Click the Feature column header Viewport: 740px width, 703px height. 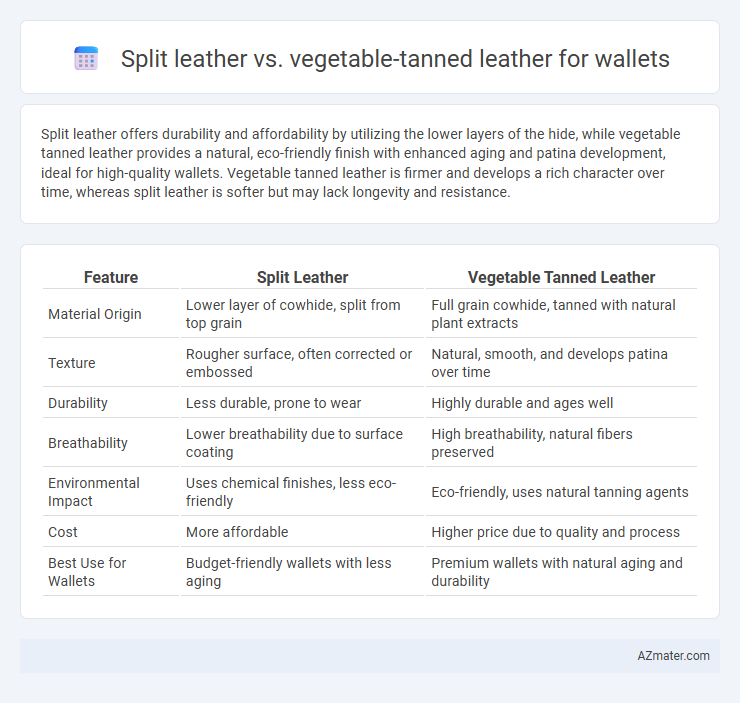pyautogui.click(x=111, y=277)
